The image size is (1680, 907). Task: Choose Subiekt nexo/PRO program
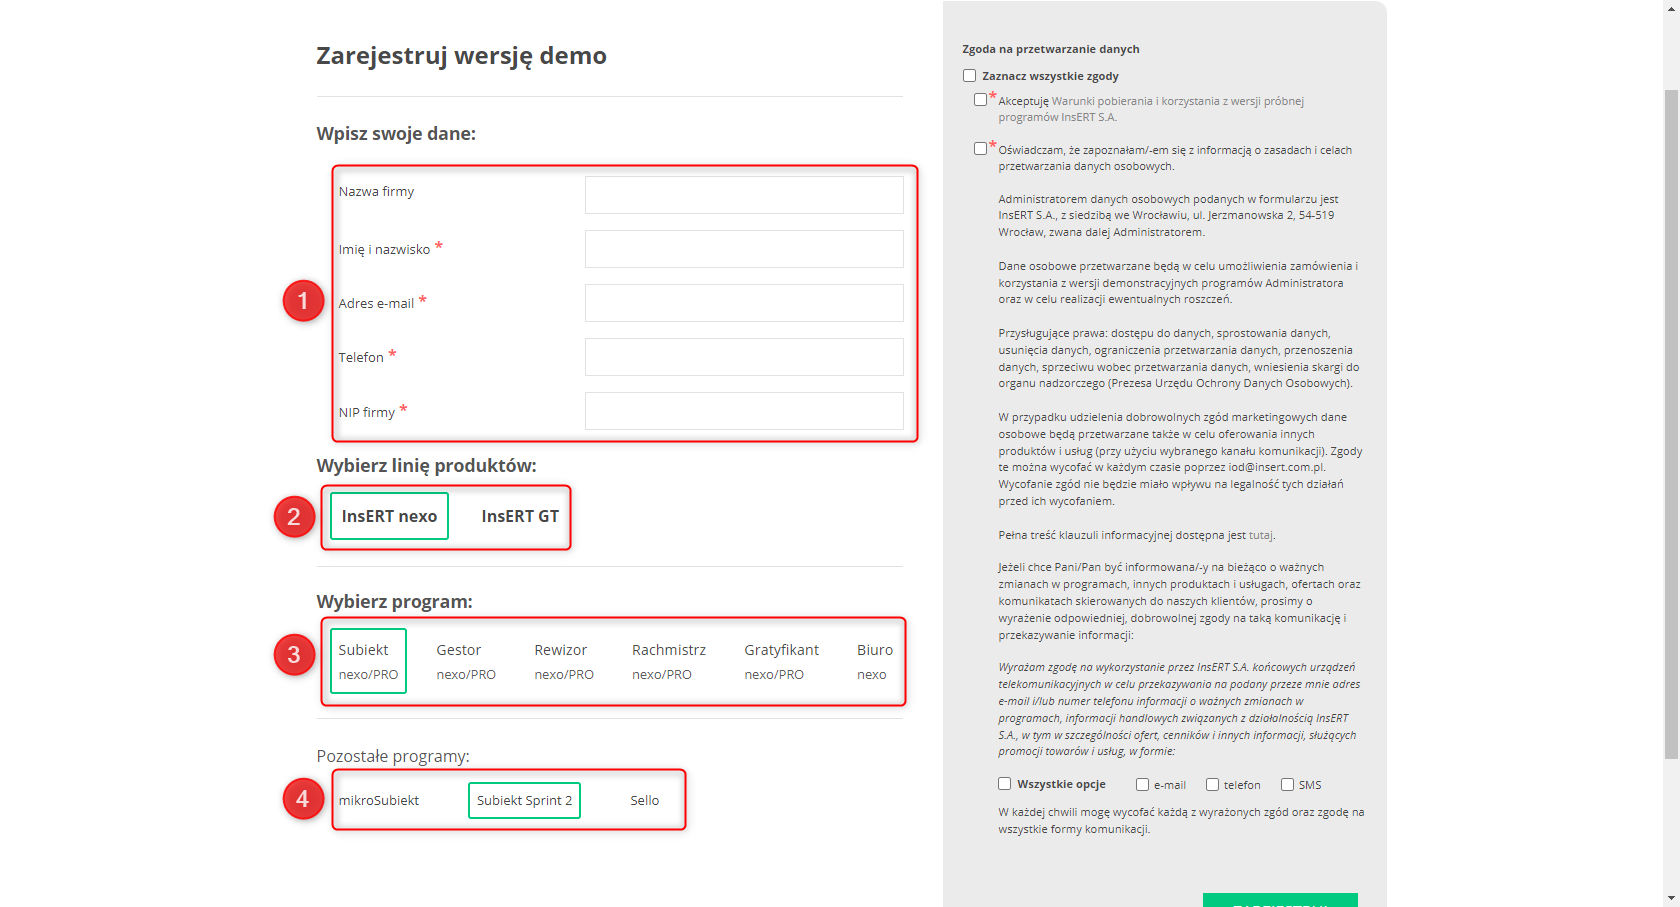368,661
